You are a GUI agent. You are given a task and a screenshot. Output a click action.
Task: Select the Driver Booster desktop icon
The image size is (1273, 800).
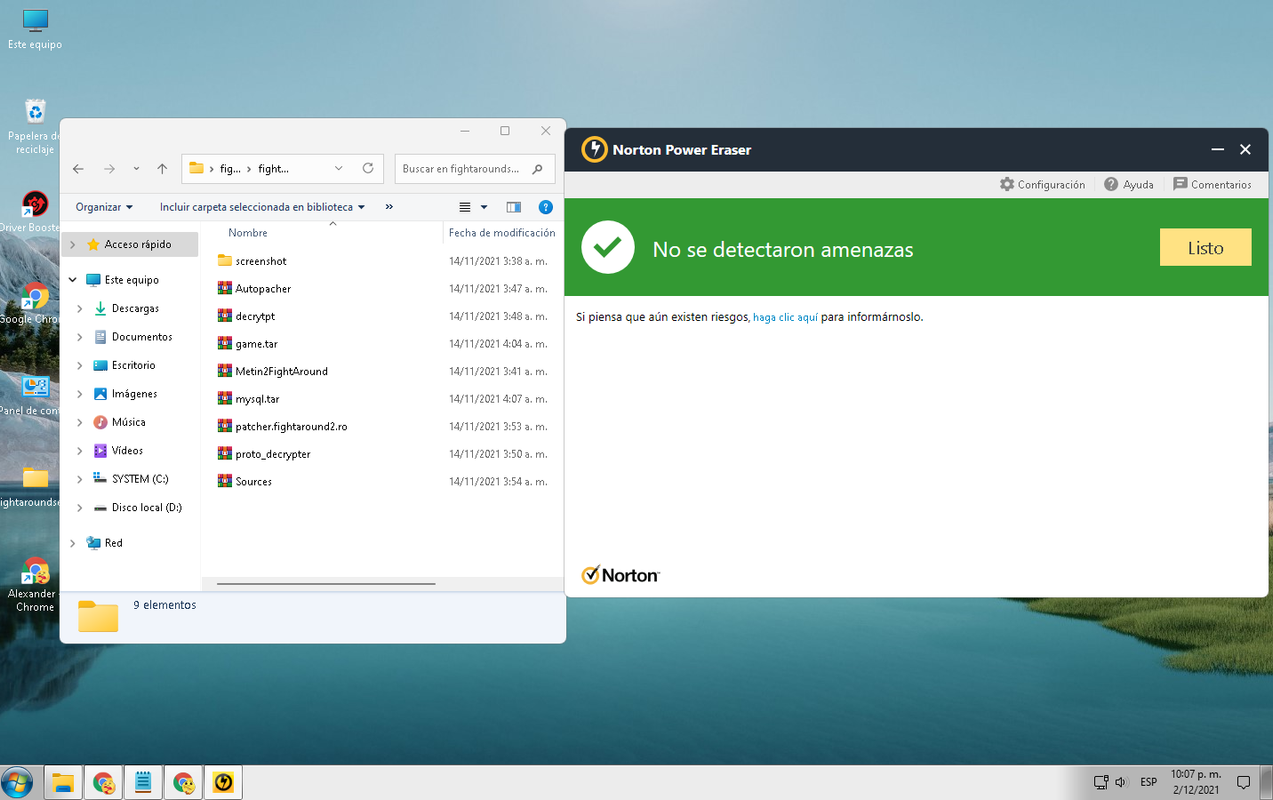[35, 212]
